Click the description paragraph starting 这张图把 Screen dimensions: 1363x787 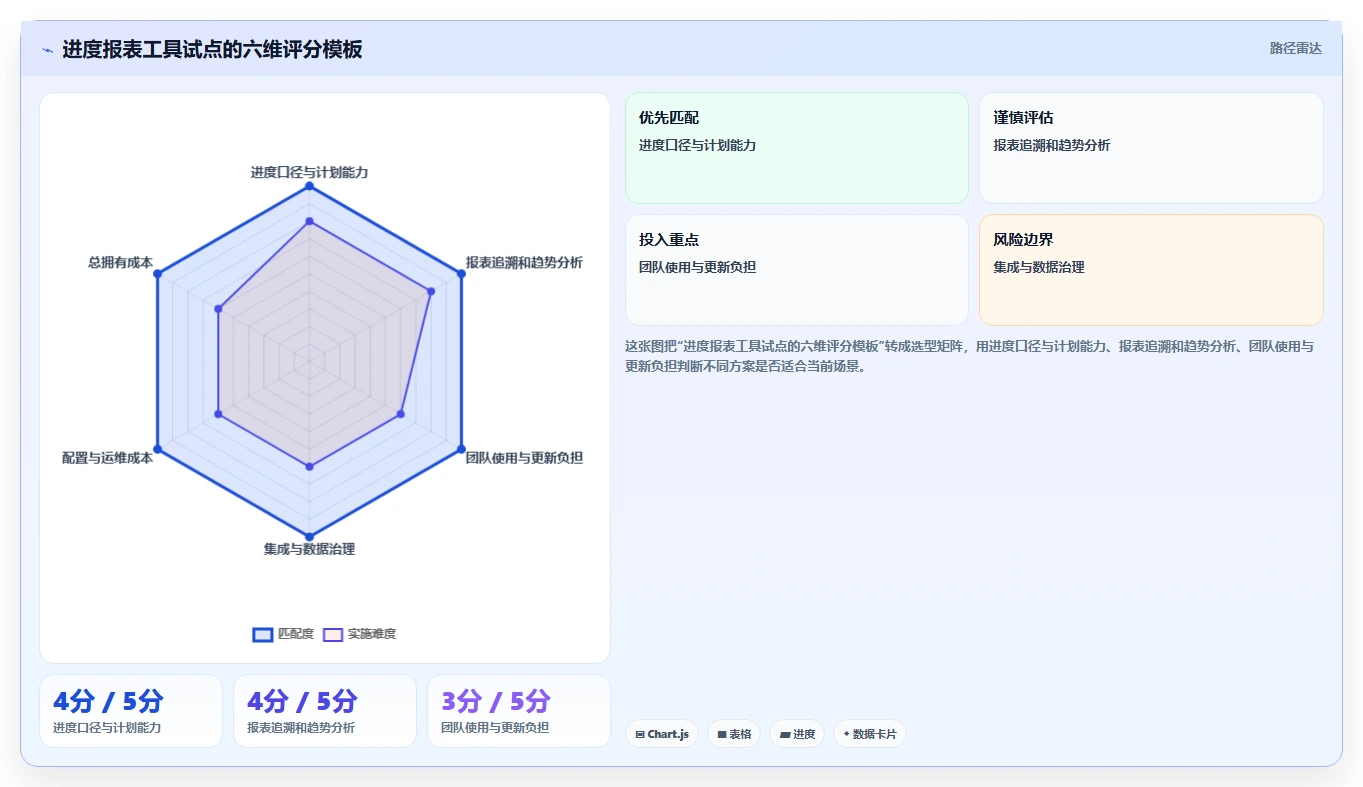970,356
